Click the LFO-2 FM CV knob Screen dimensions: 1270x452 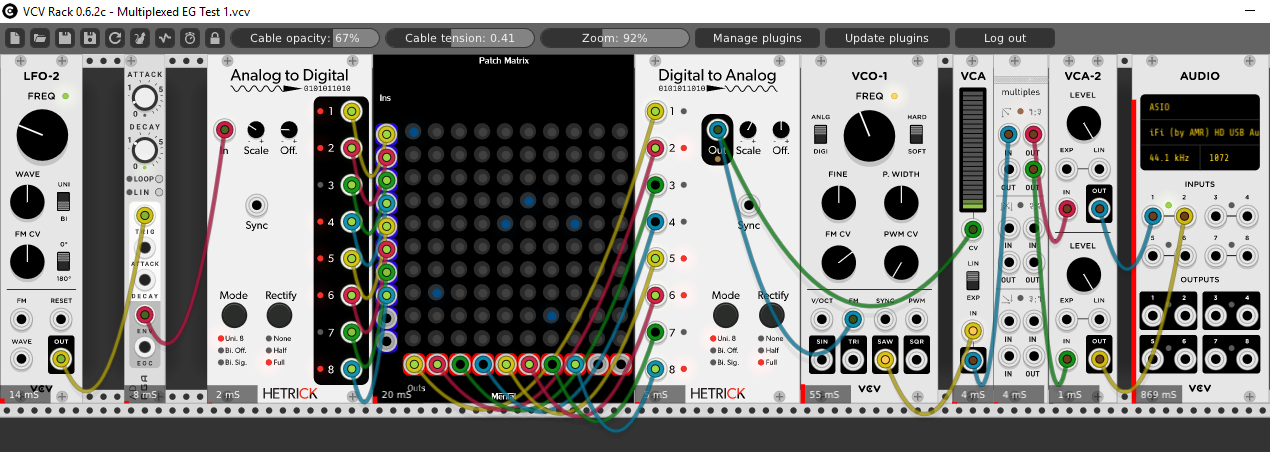(x=29, y=261)
